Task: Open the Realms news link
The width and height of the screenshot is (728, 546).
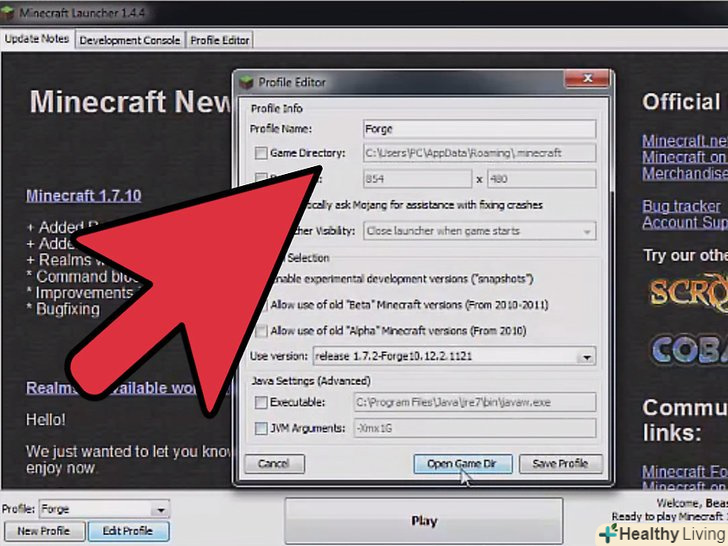Action: [128, 388]
